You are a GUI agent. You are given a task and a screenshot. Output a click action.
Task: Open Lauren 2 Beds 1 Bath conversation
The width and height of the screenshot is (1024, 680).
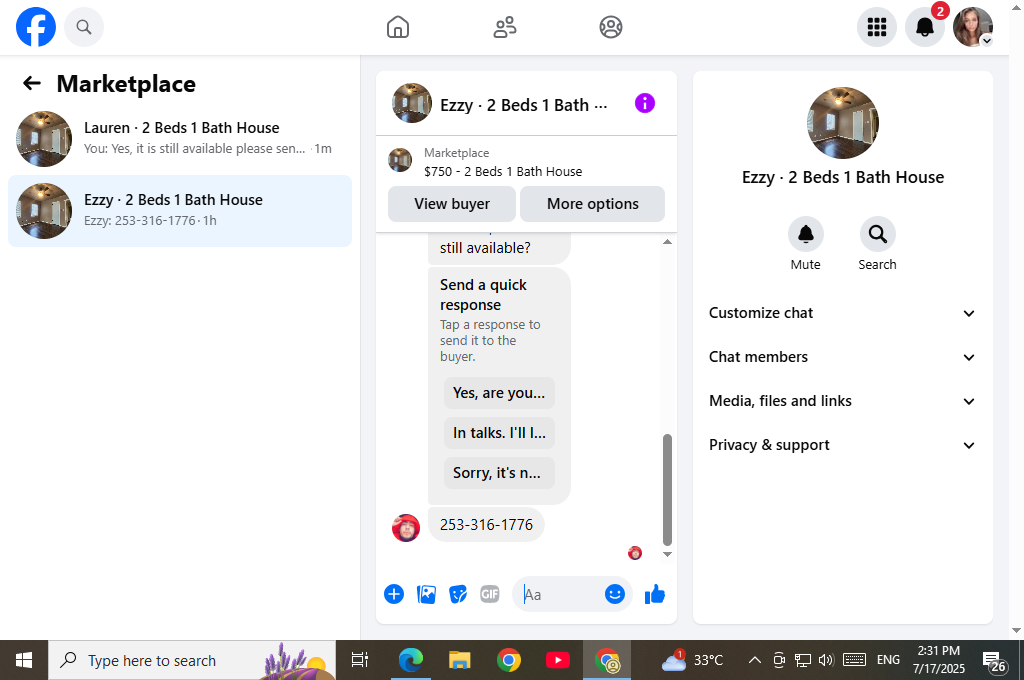pos(180,138)
